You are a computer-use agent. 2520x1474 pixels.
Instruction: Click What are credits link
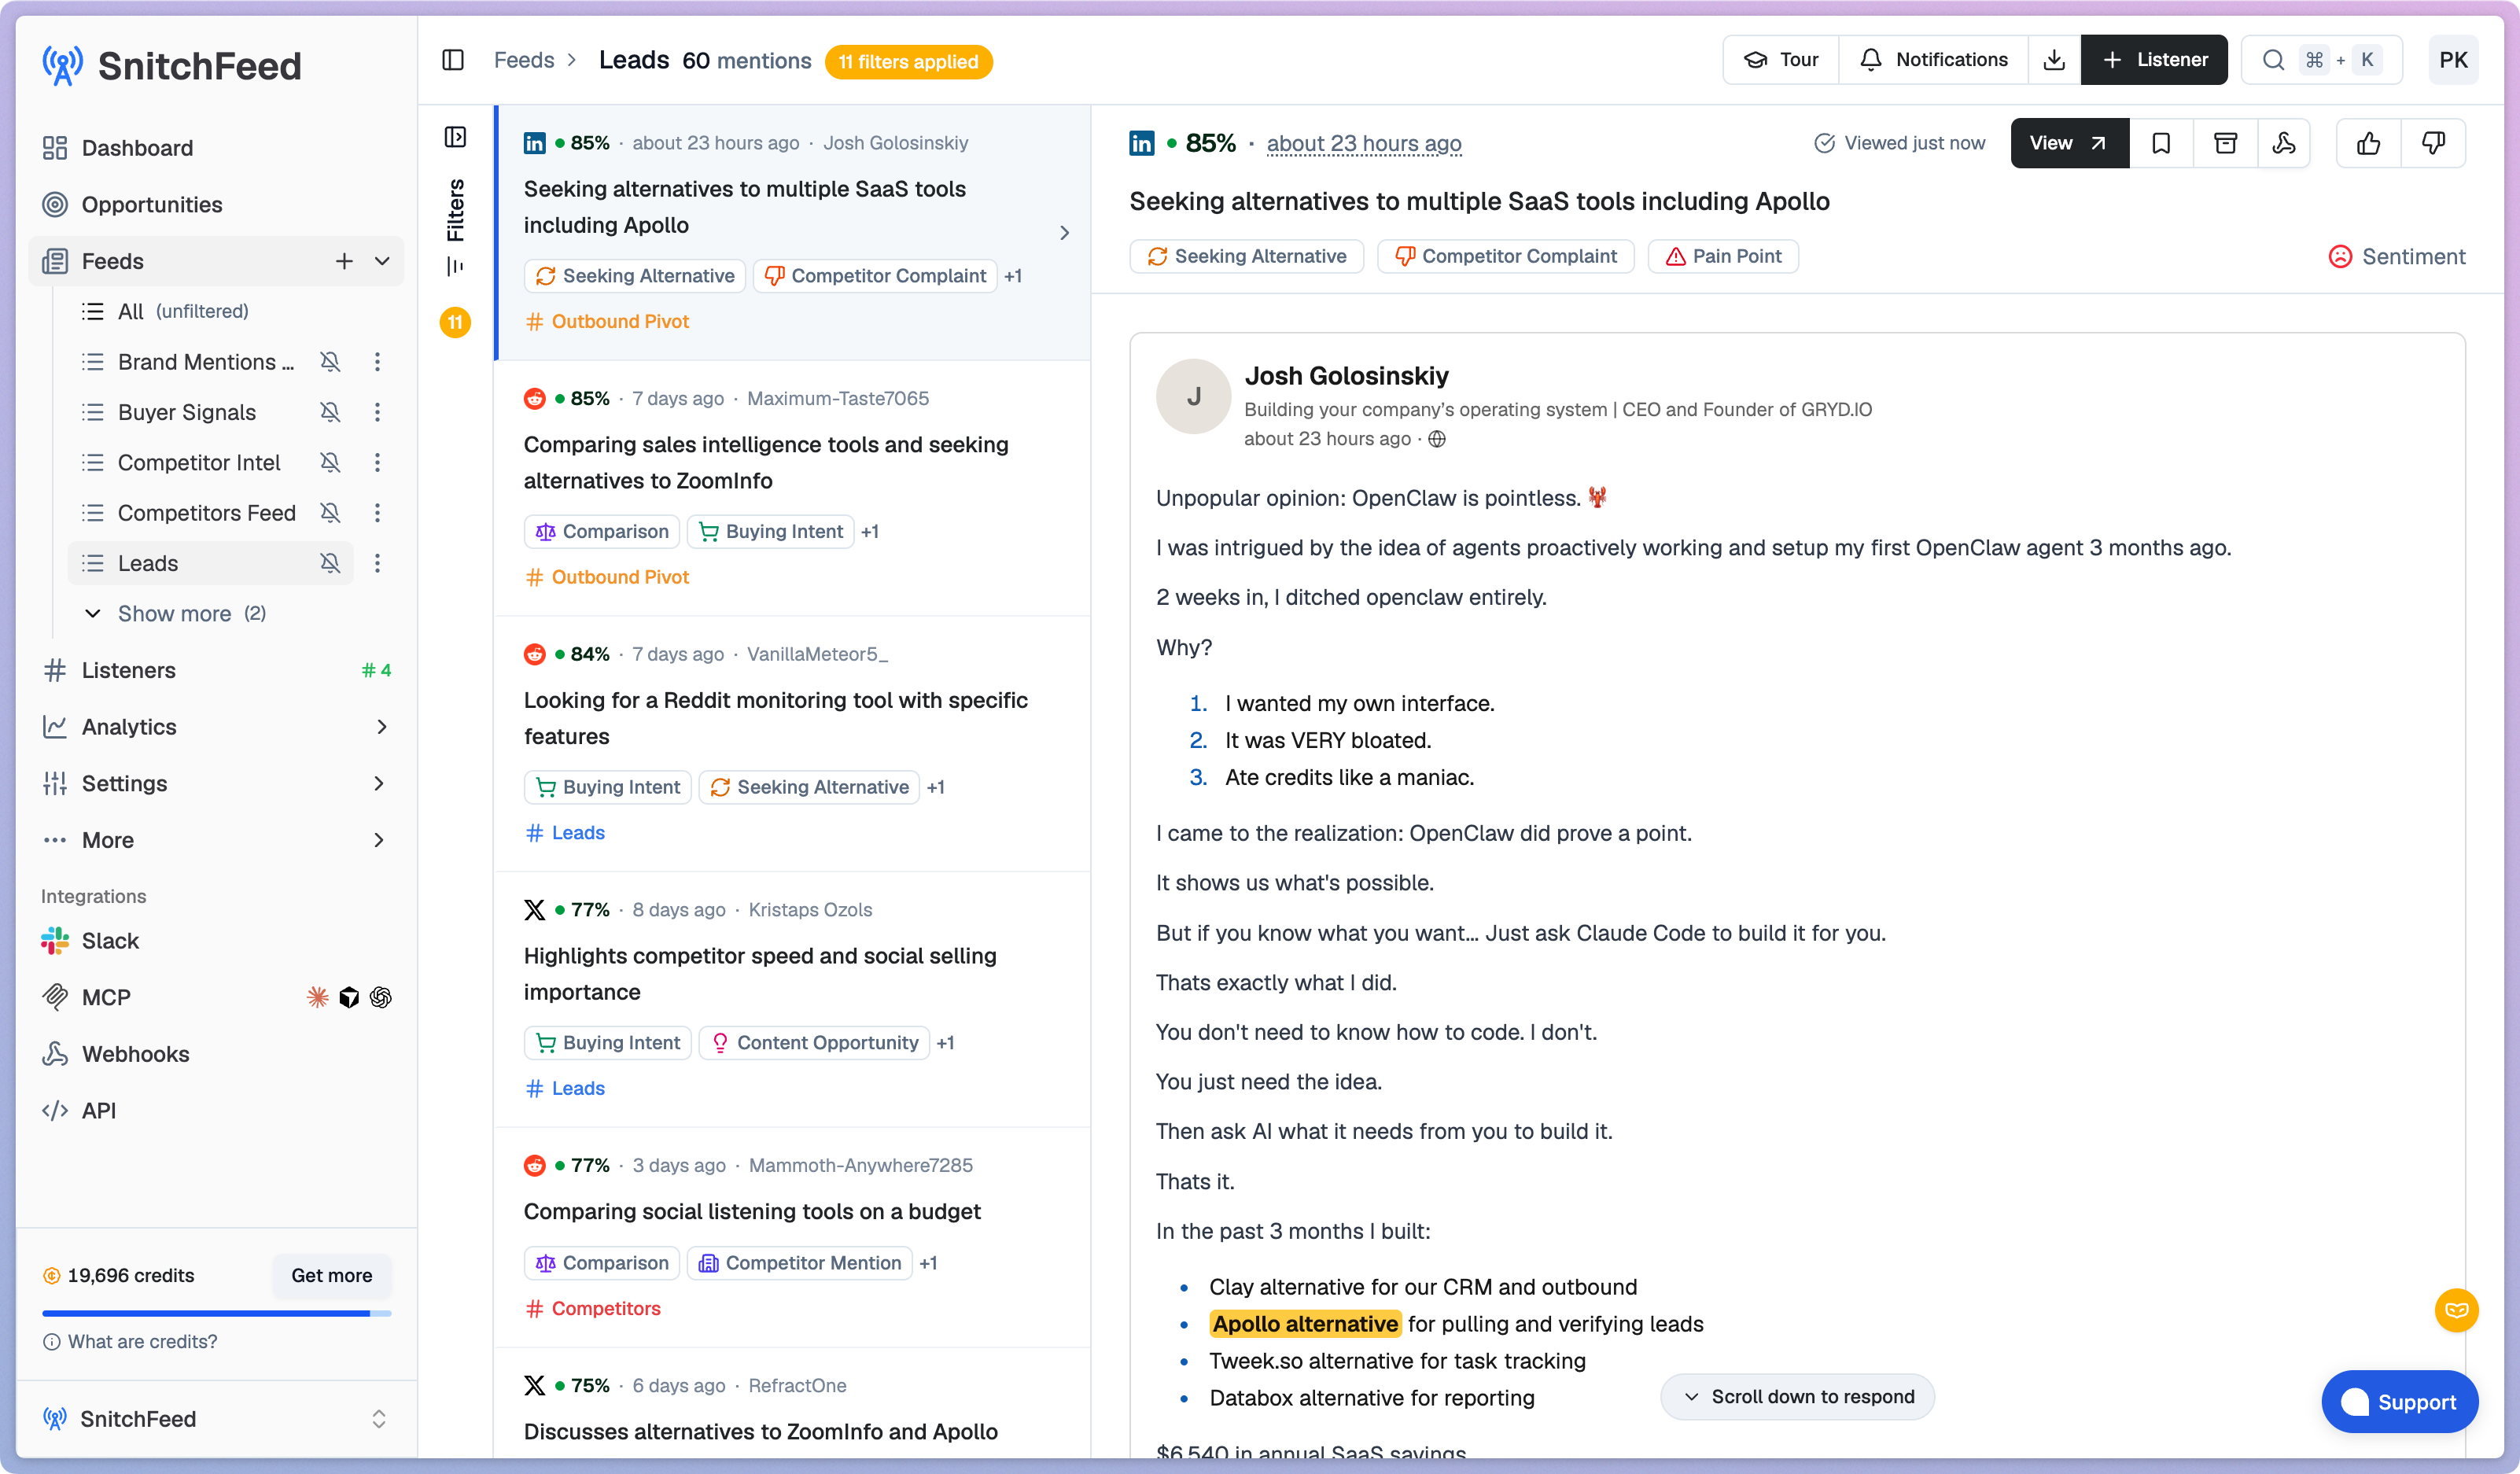pos(130,1342)
